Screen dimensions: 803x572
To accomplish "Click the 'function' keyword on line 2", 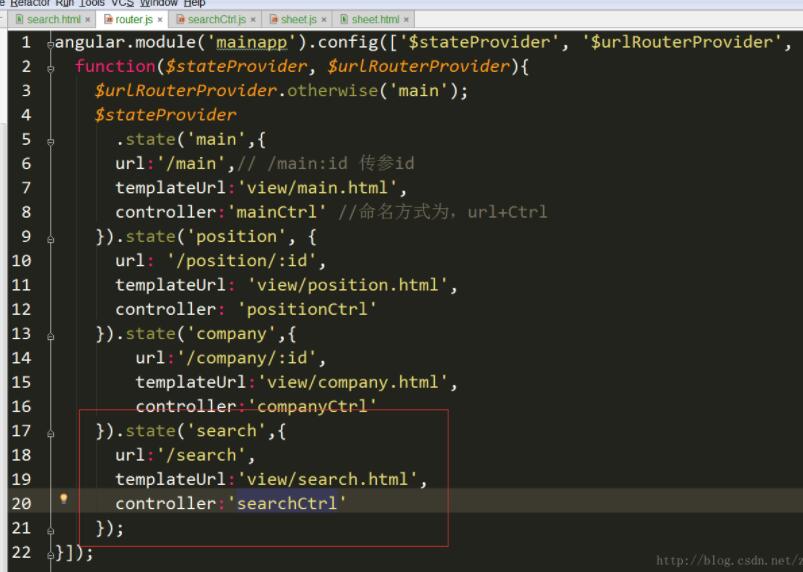I will click(x=115, y=66).
